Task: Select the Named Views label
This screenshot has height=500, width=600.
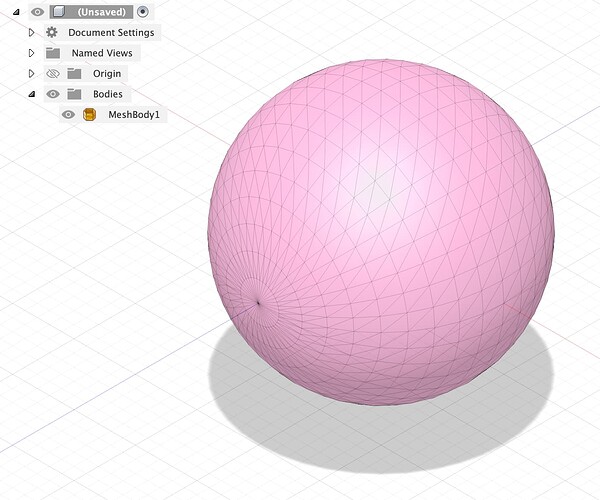Action: point(102,53)
